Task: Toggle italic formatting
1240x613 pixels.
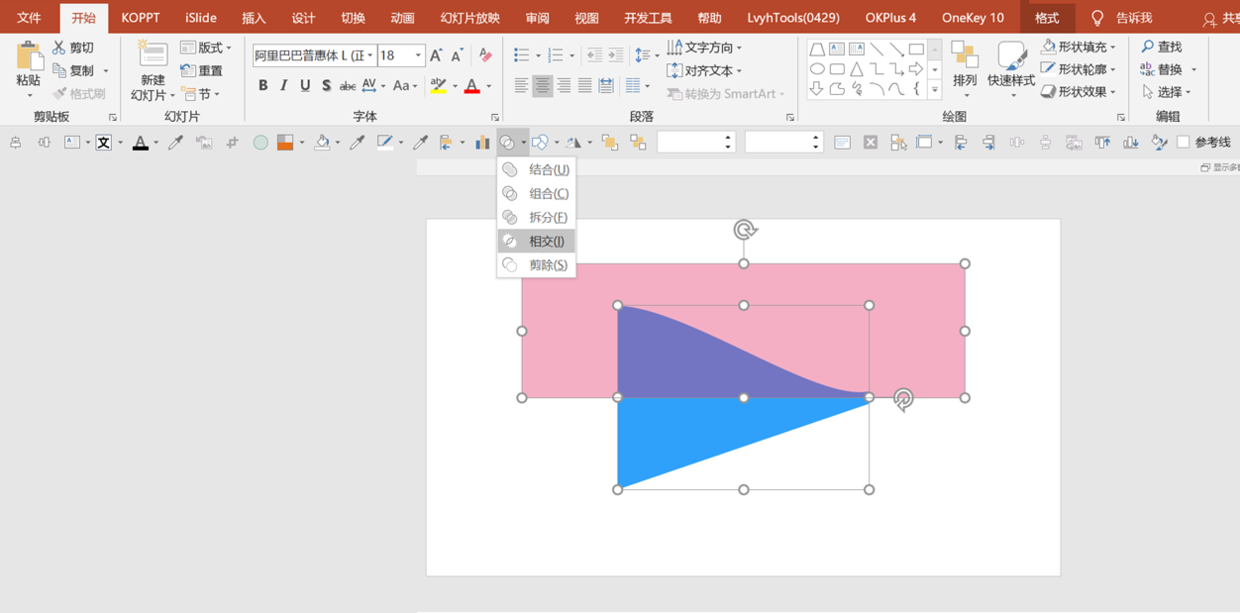Action: [x=284, y=86]
